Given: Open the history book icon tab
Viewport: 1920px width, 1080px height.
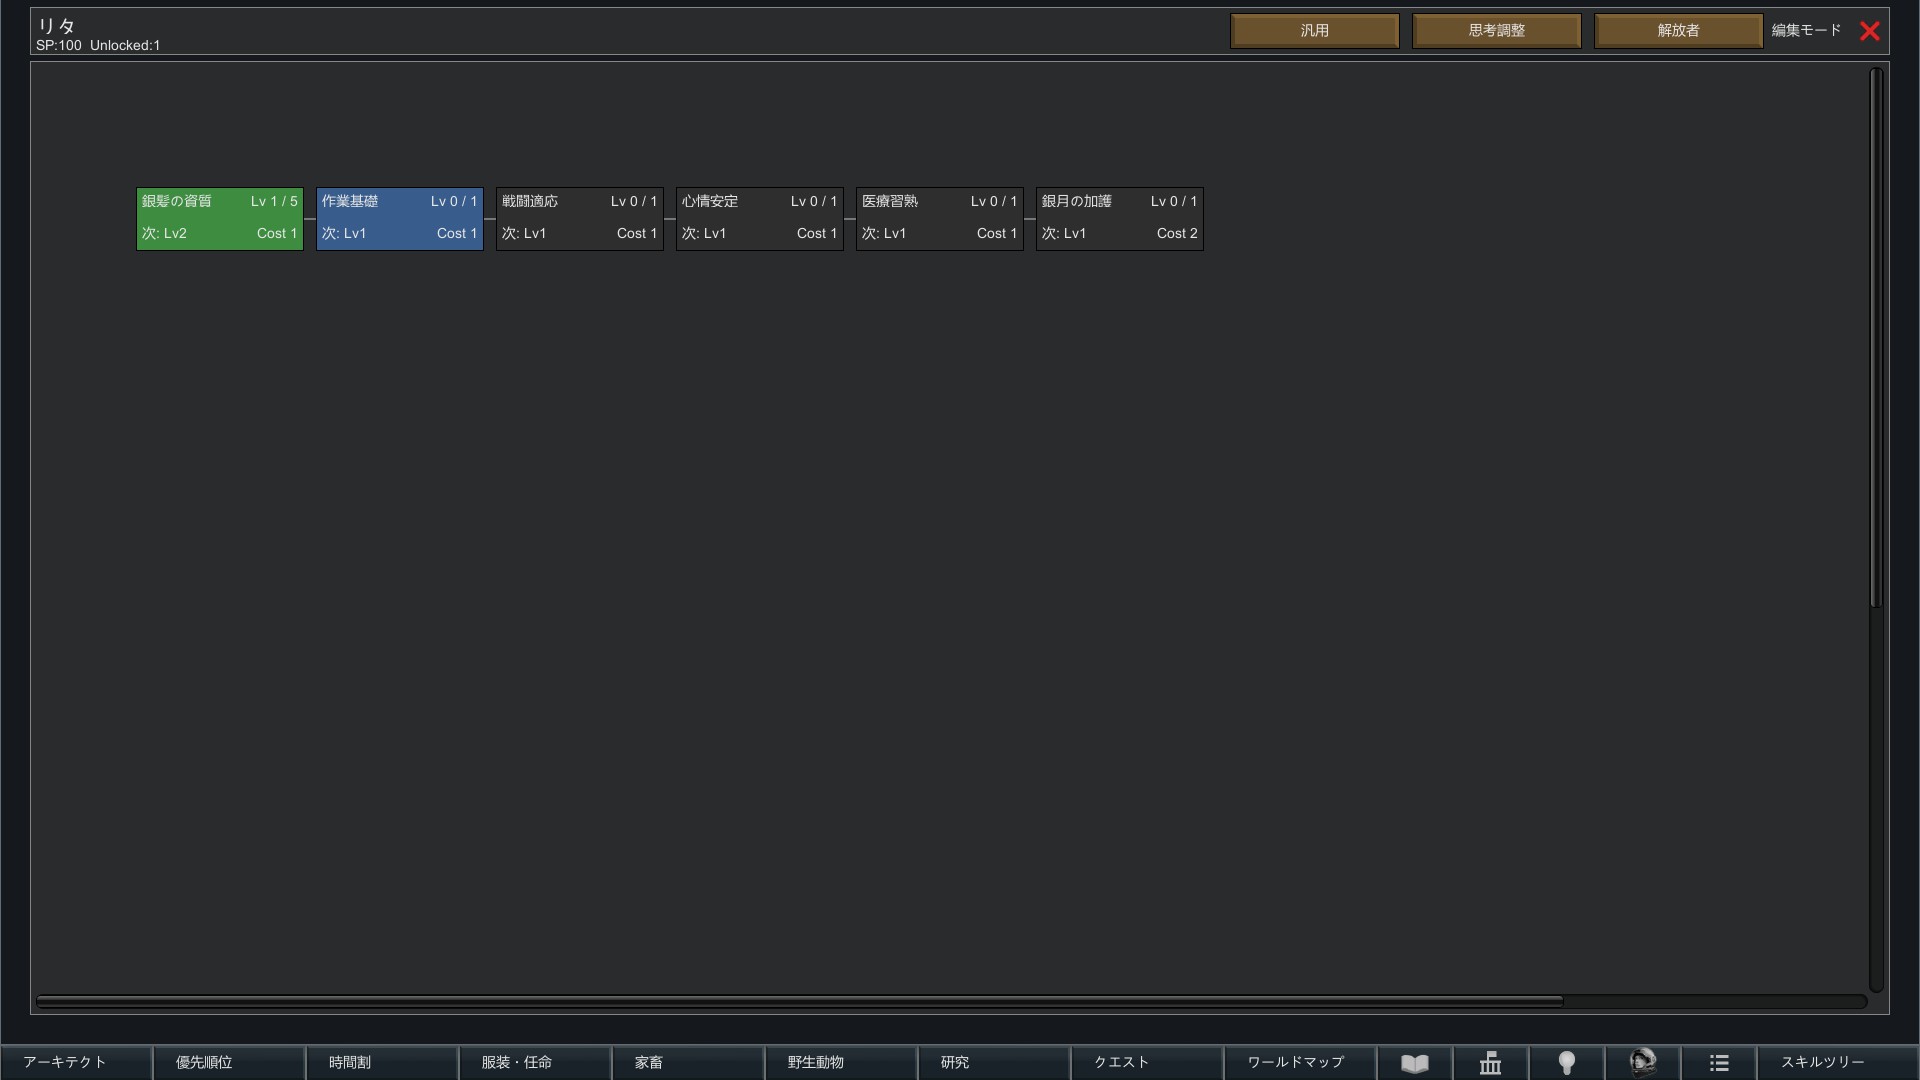Looking at the screenshot, I should coord(1414,1063).
